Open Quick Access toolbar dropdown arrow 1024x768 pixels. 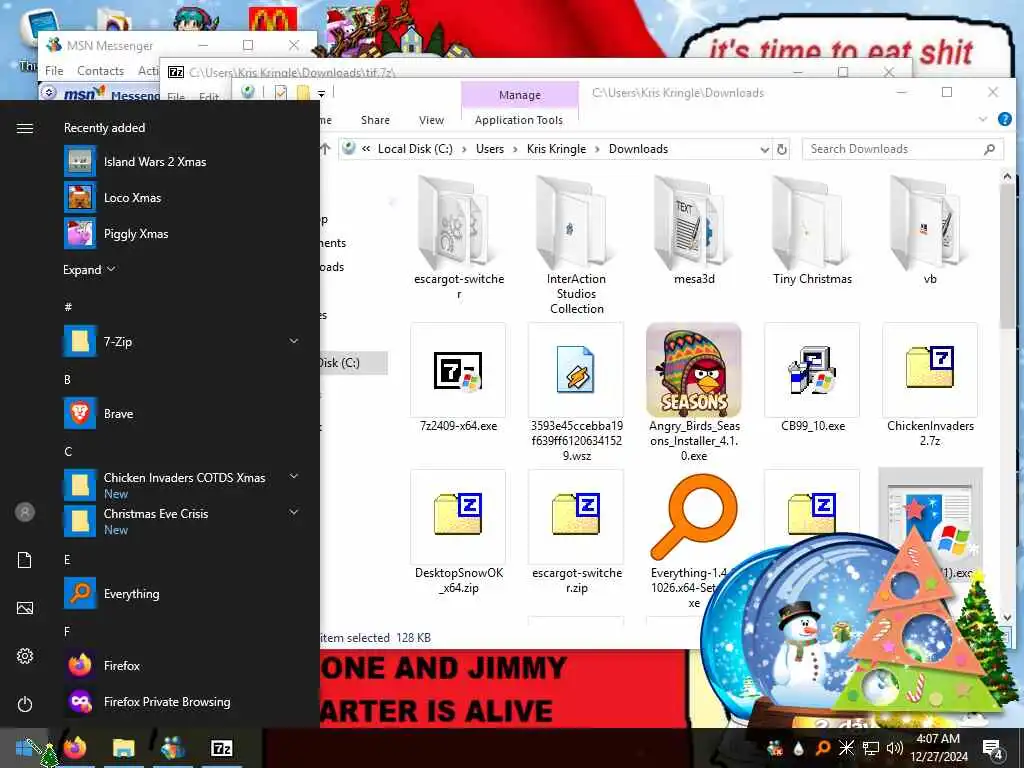pos(321,93)
